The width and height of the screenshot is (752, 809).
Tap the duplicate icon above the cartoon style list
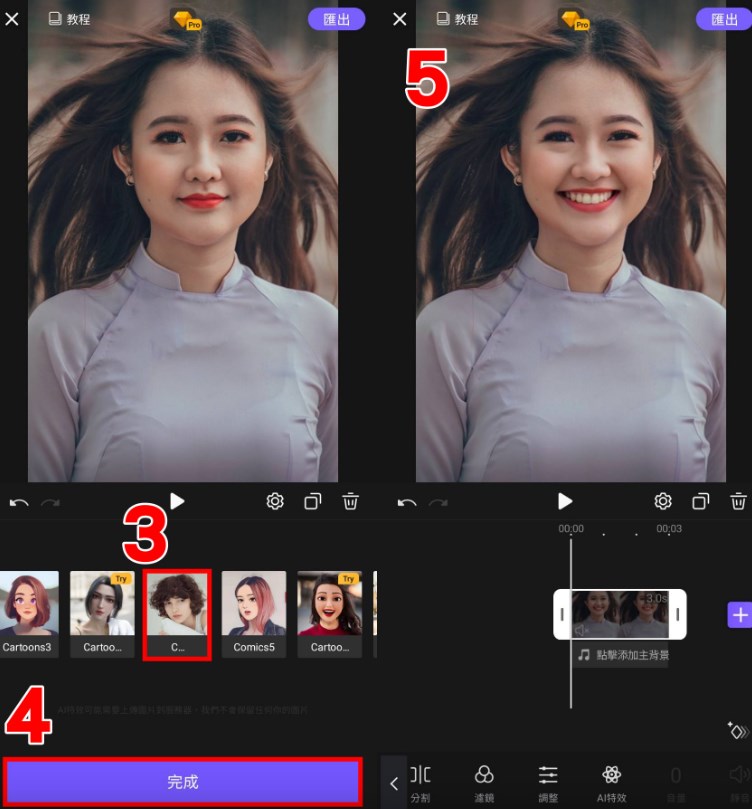tap(313, 501)
